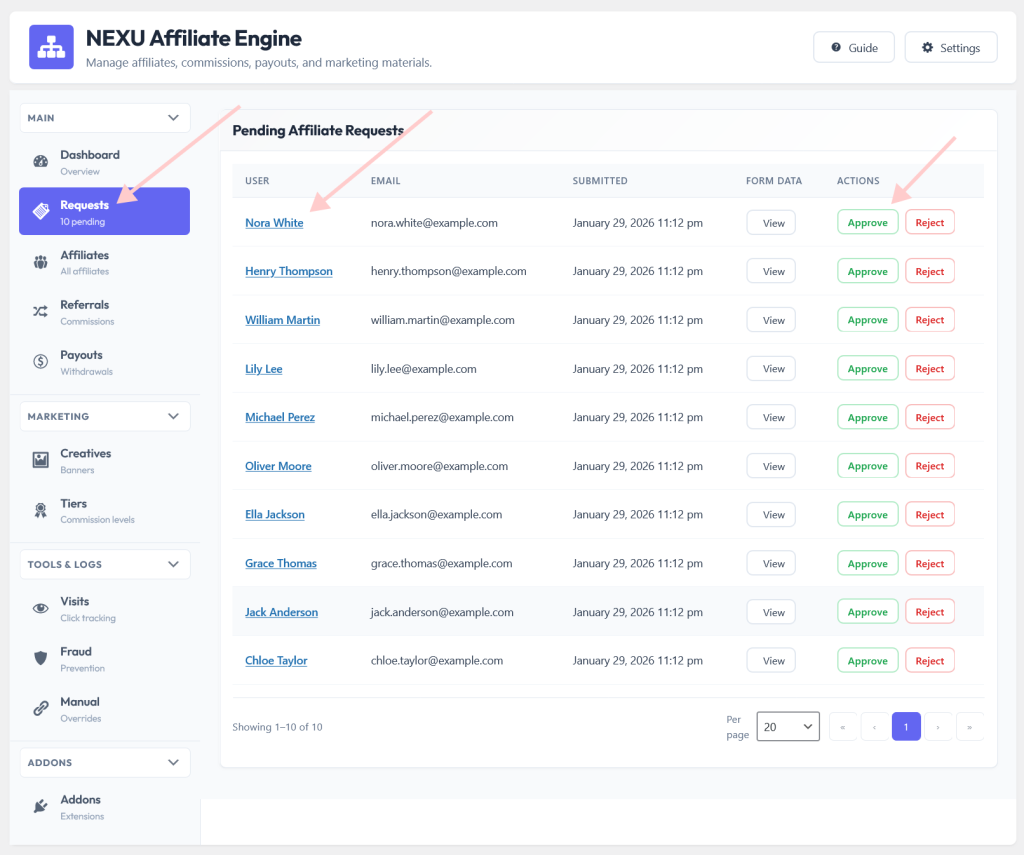Open Fraud shield icon
The height and width of the screenshot is (855, 1024).
click(40, 658)
